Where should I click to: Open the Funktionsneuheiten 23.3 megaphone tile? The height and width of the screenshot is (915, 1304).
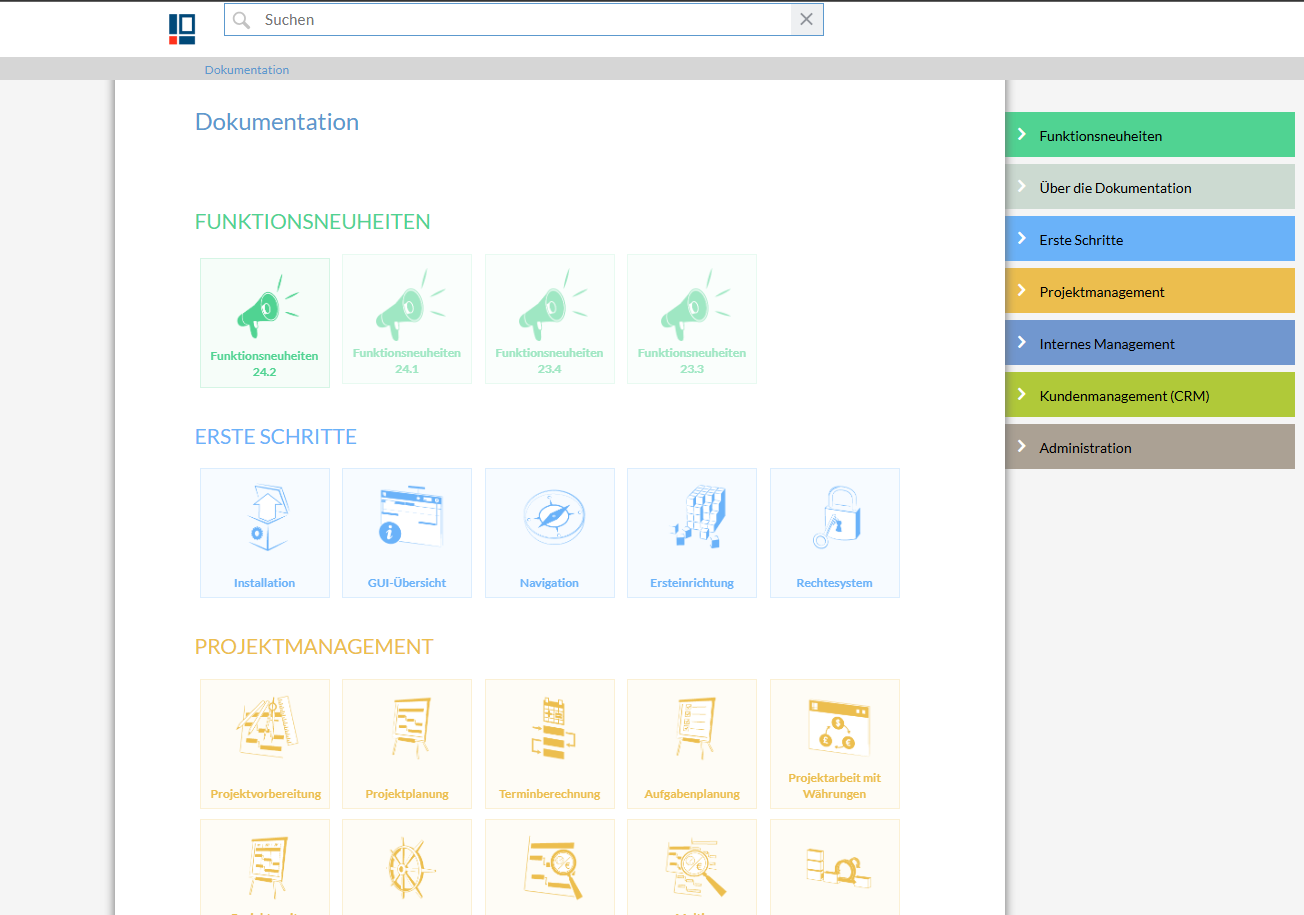click(x=692, y=319)
